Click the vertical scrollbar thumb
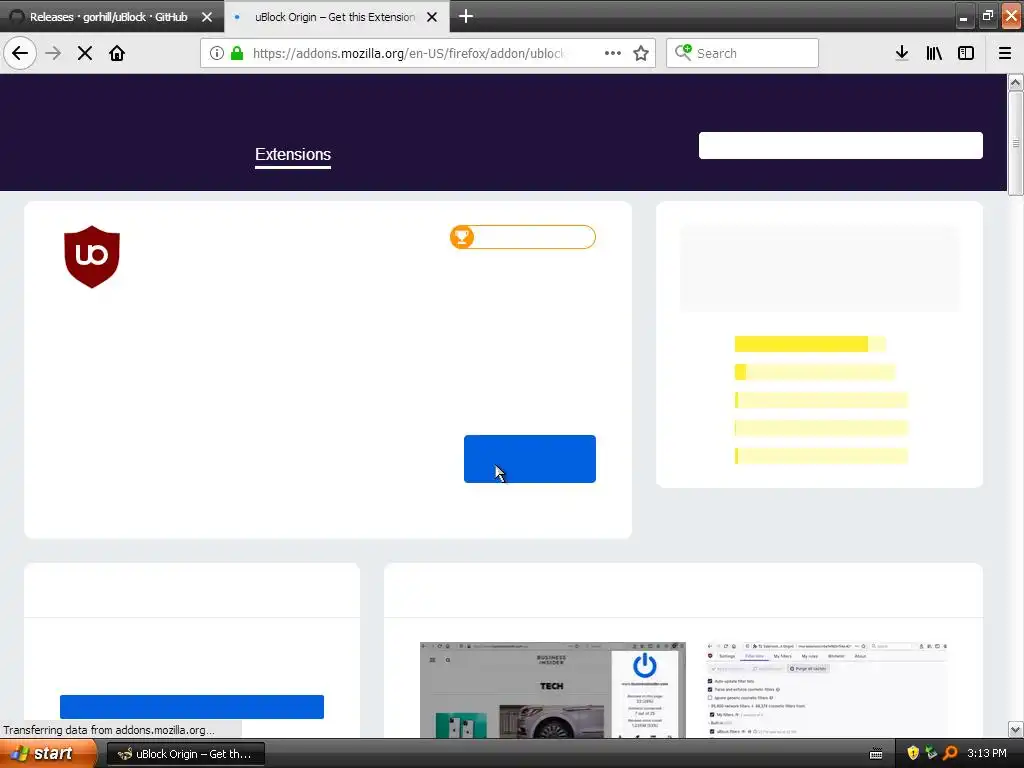Screen dimensions: 1024x768 click(1015, 143)
